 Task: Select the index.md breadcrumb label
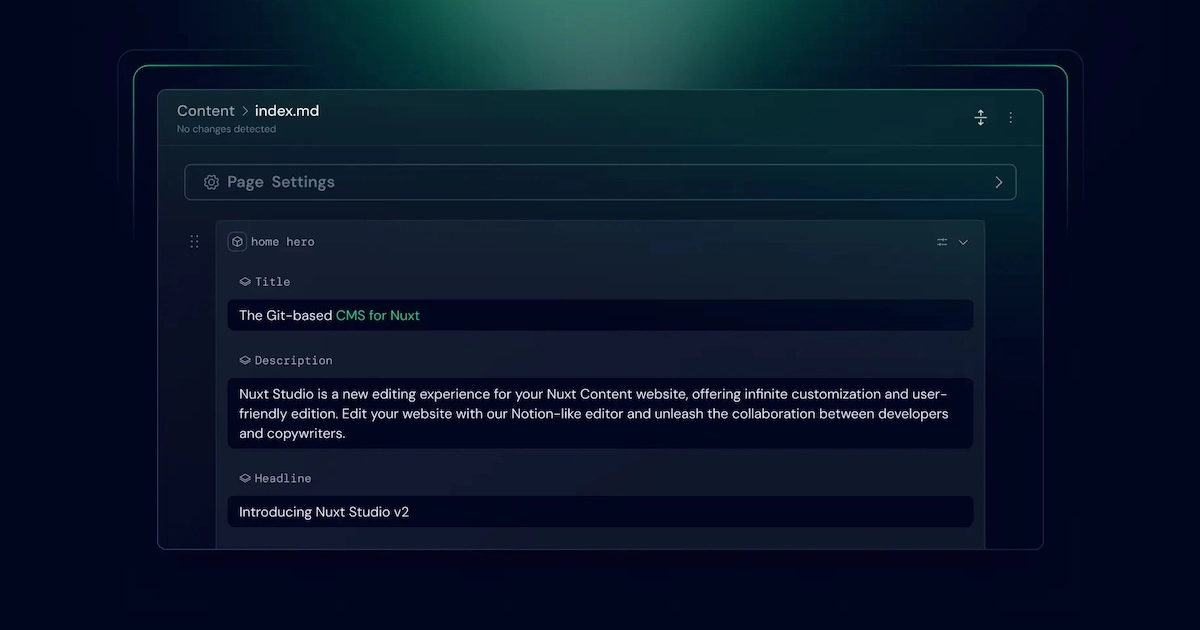click(286, 110)
